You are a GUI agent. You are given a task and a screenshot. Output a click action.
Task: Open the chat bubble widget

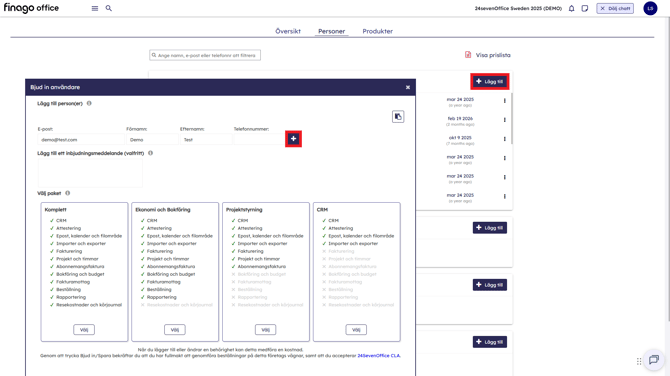click(654, 360)
